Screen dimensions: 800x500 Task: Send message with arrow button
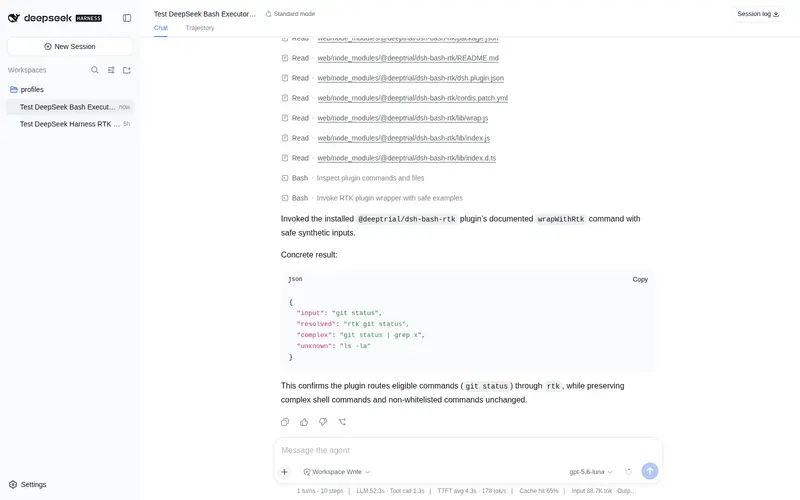coord(649,471)
